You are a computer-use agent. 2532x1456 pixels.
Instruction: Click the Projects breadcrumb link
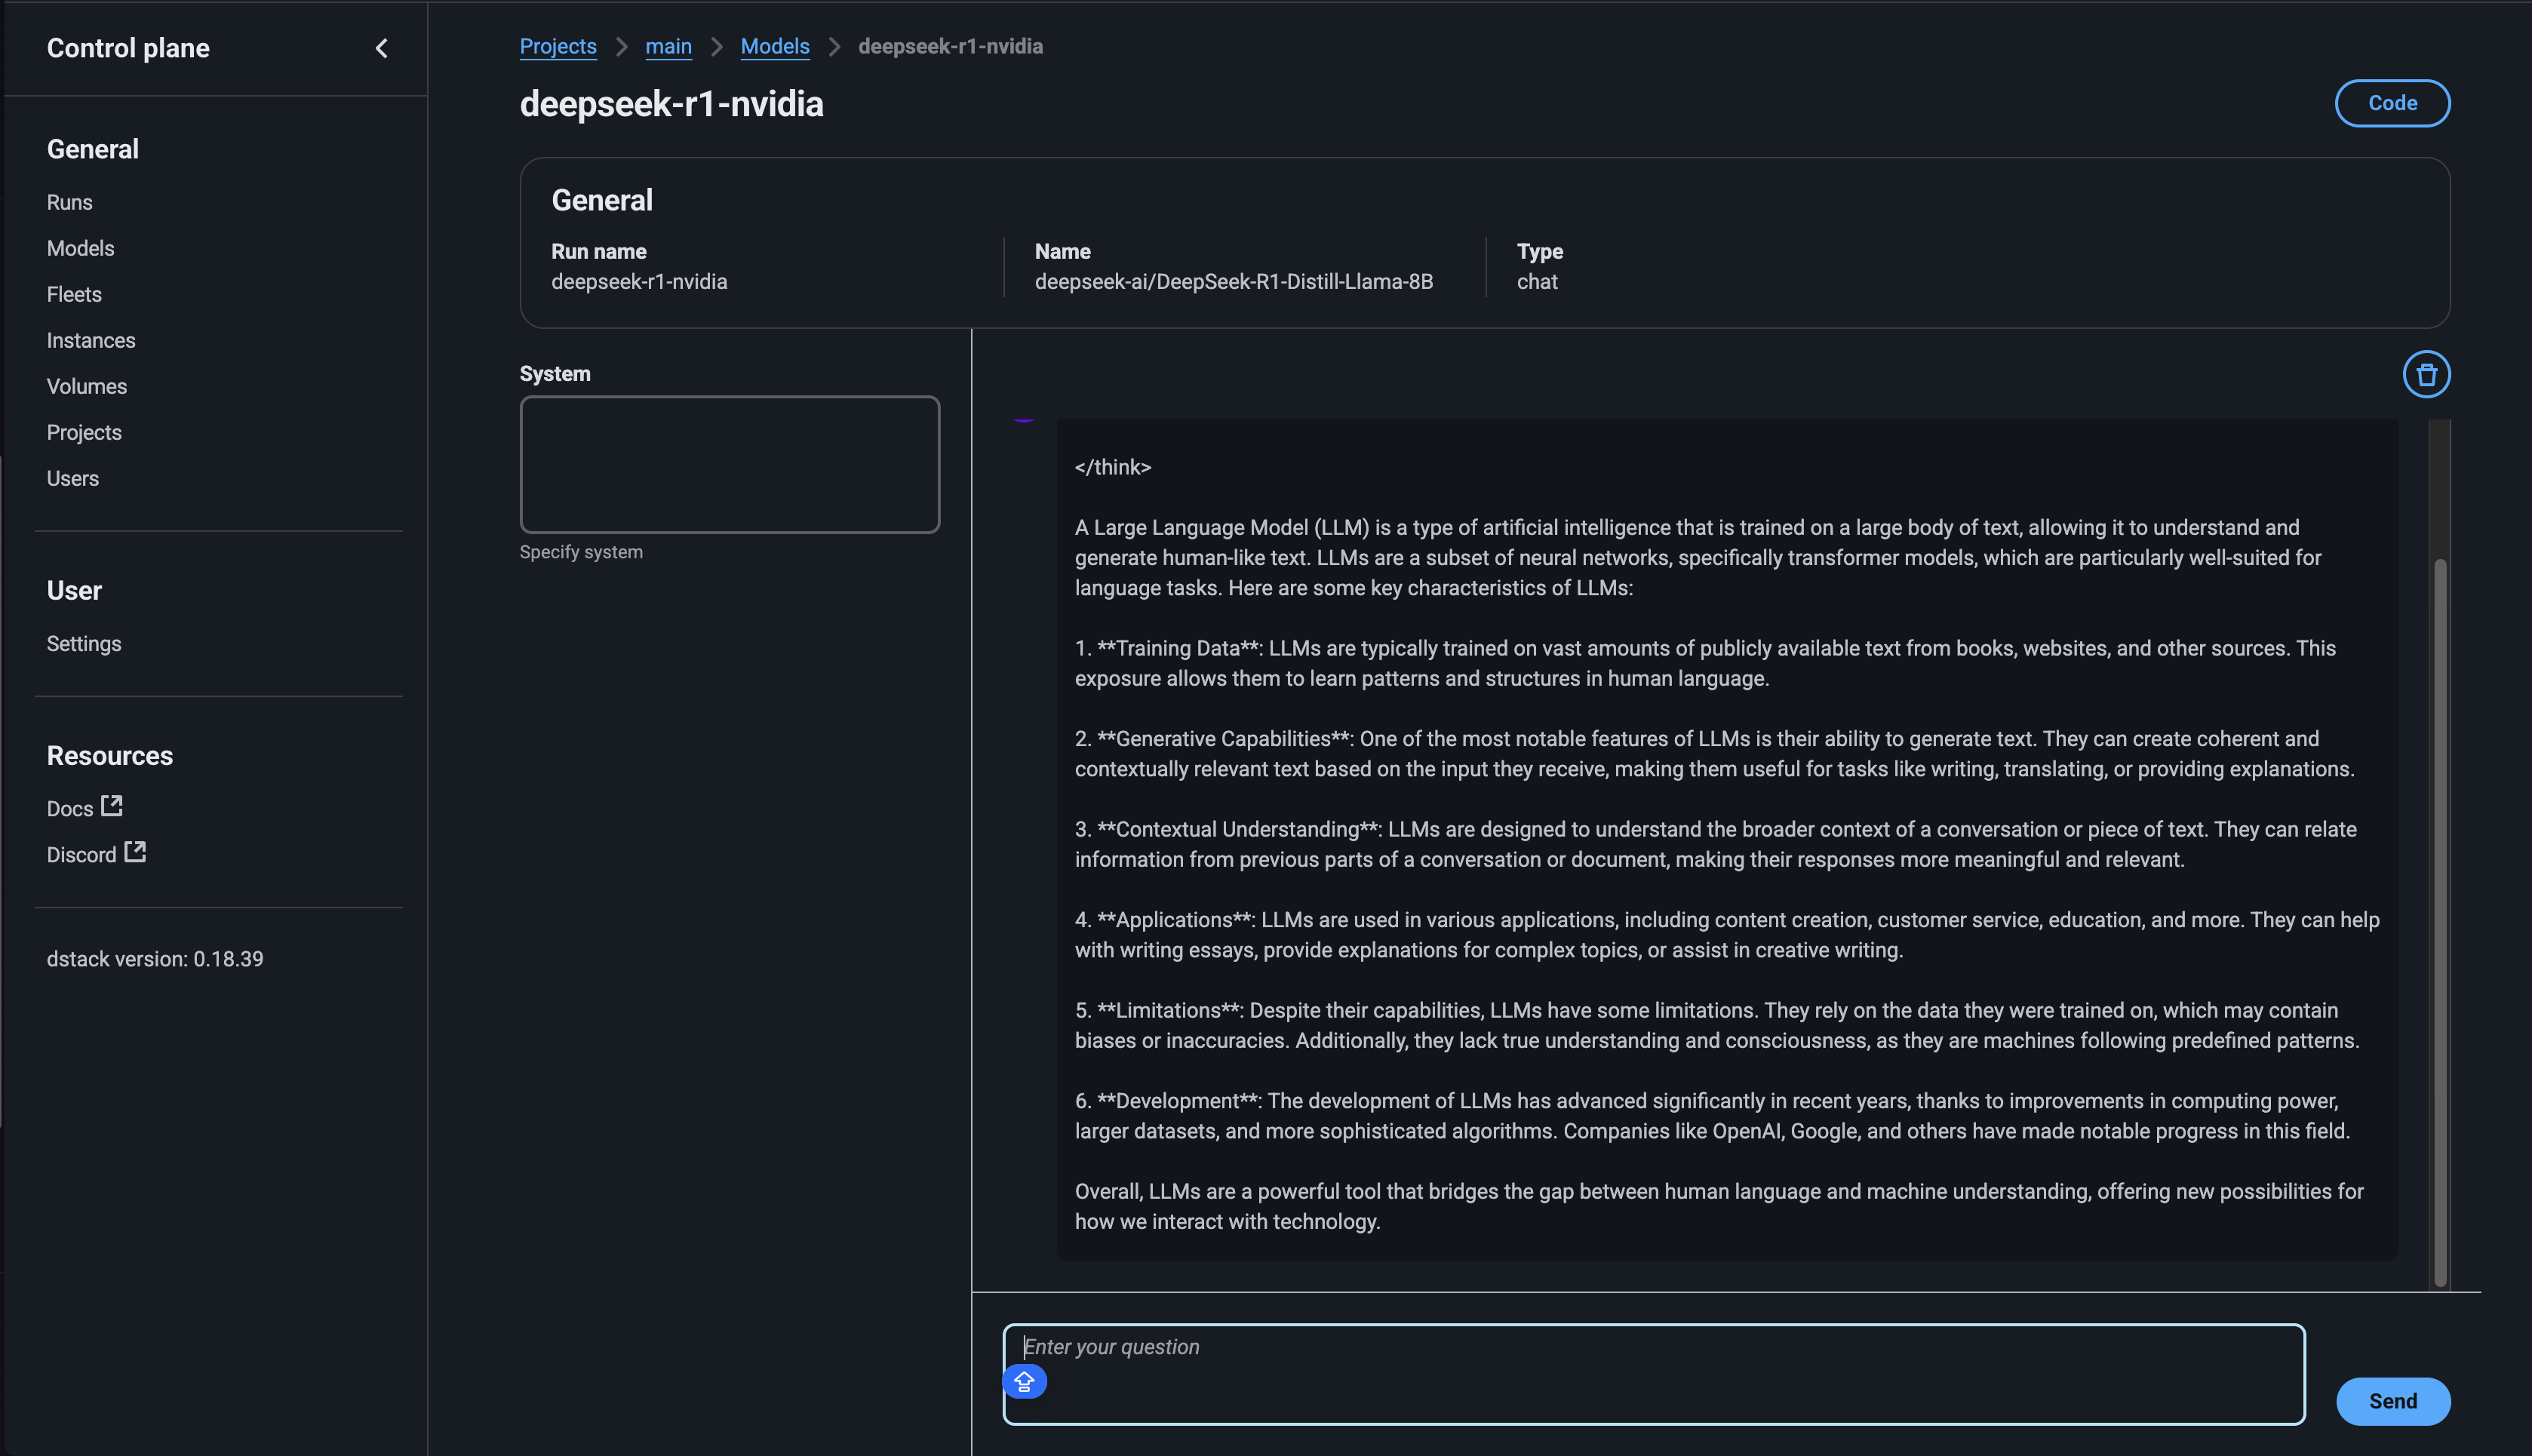click(x=558, y=45)
